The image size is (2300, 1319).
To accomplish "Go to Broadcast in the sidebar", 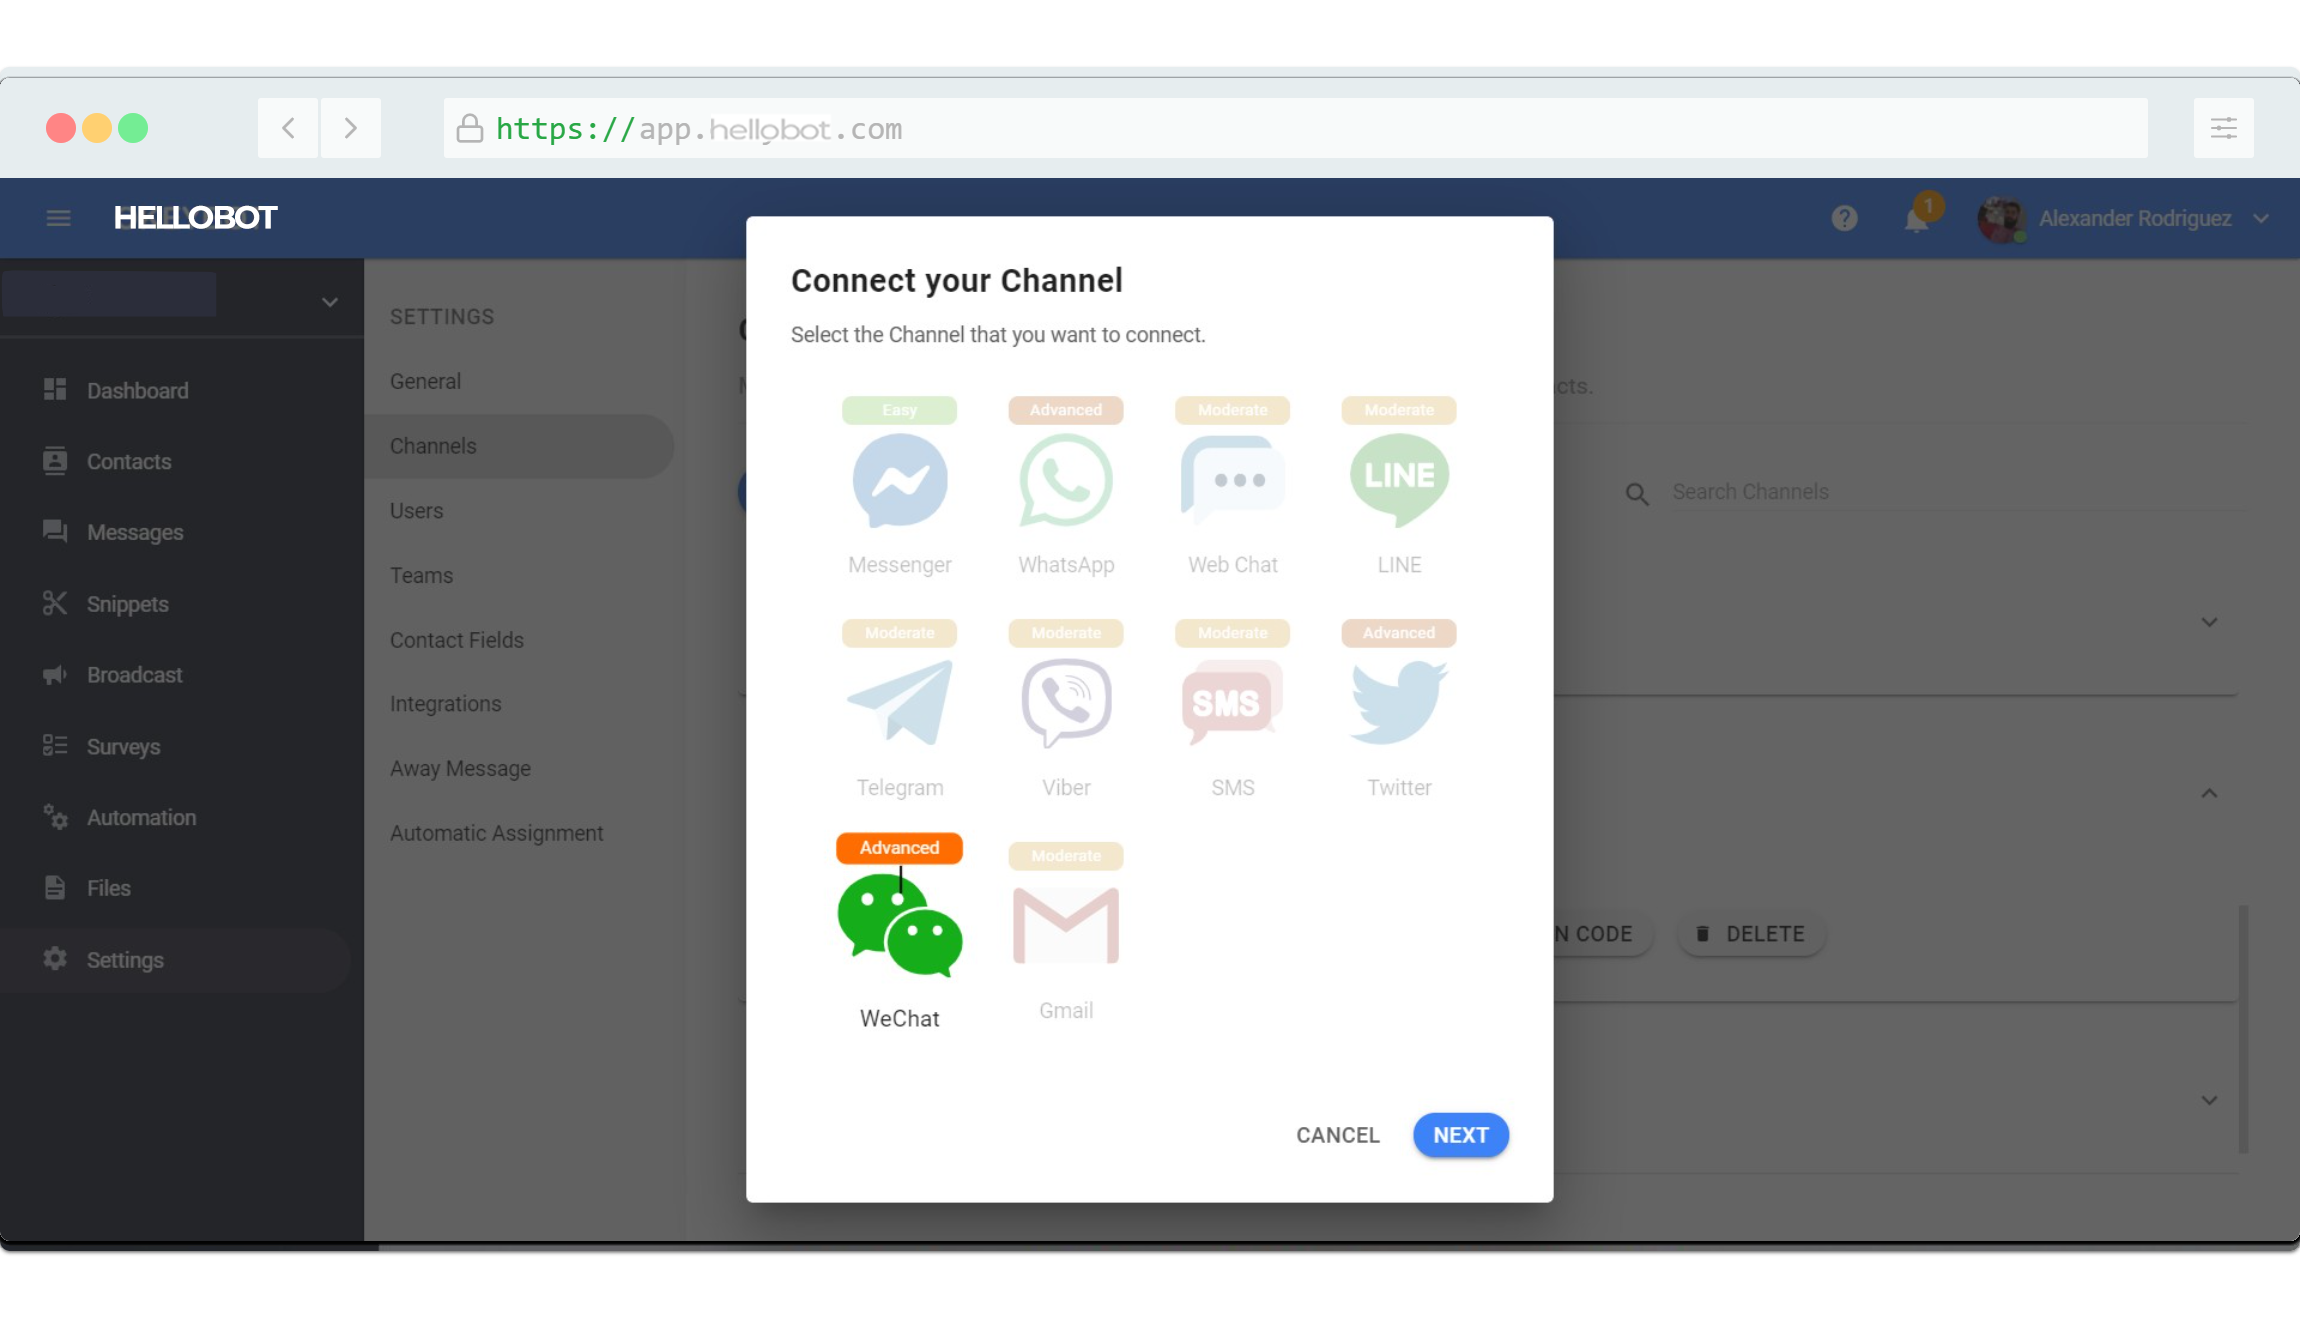I will 134,675.
